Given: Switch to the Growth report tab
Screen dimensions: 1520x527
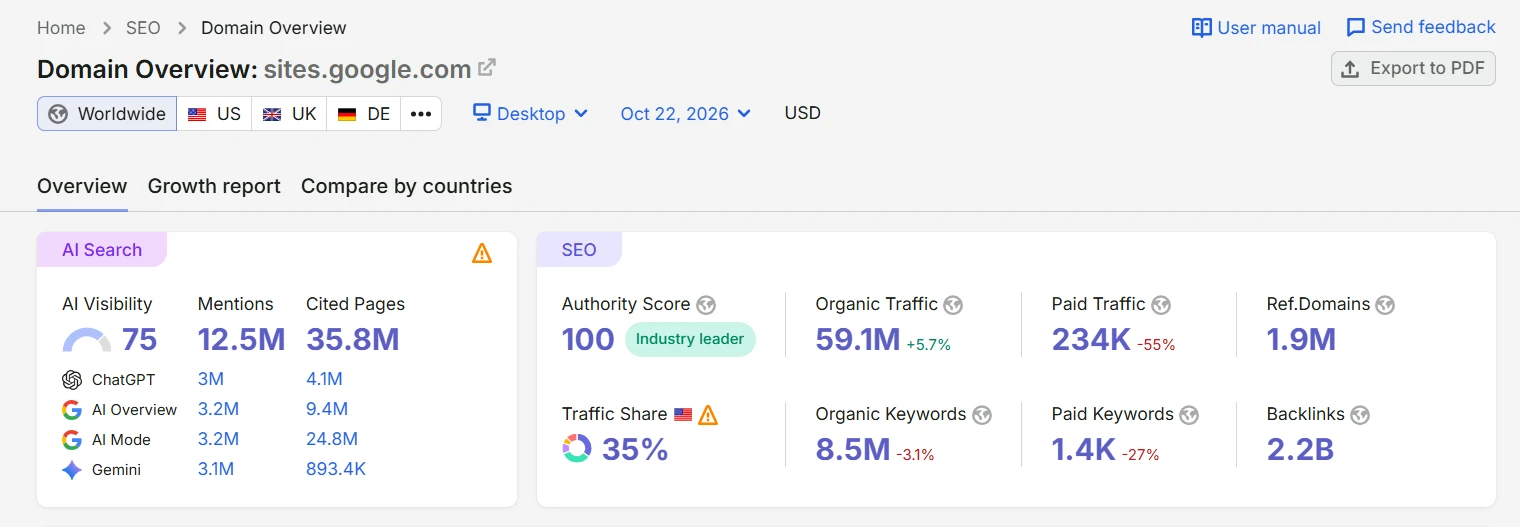Looking at the screenshot, I should click(x=214, y=186).
